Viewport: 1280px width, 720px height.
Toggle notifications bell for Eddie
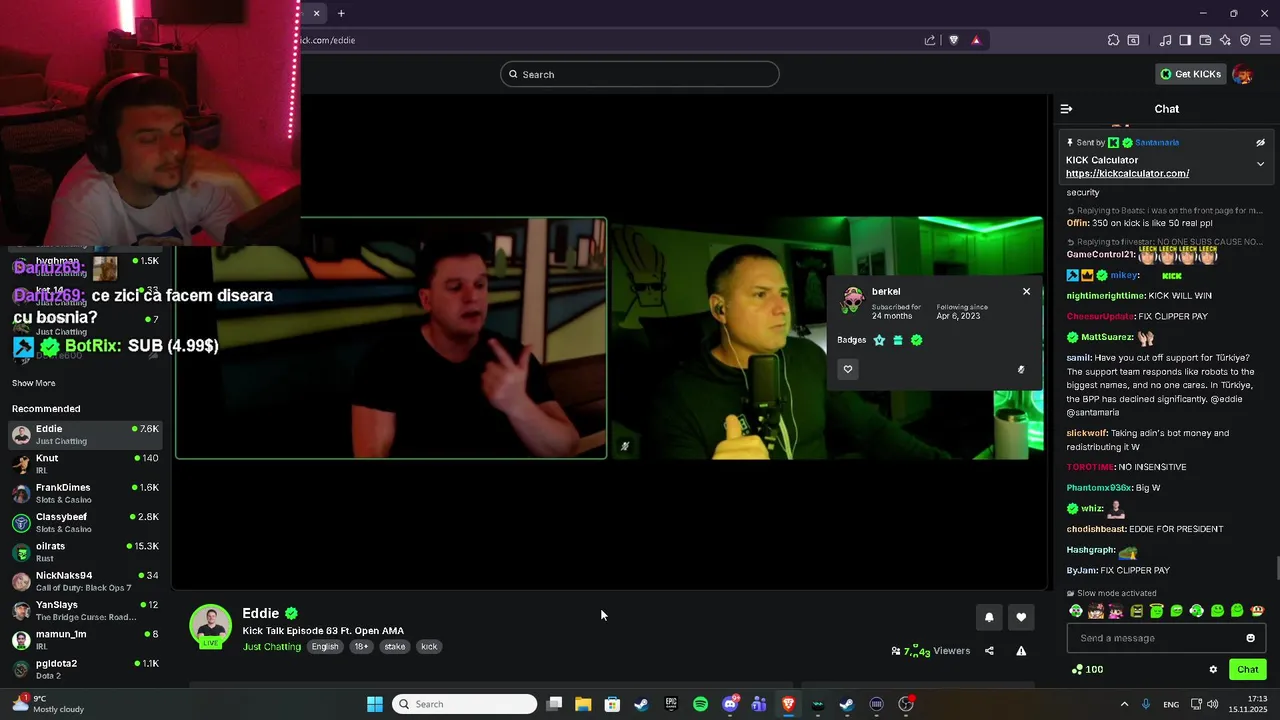click(x=989, y=617)
